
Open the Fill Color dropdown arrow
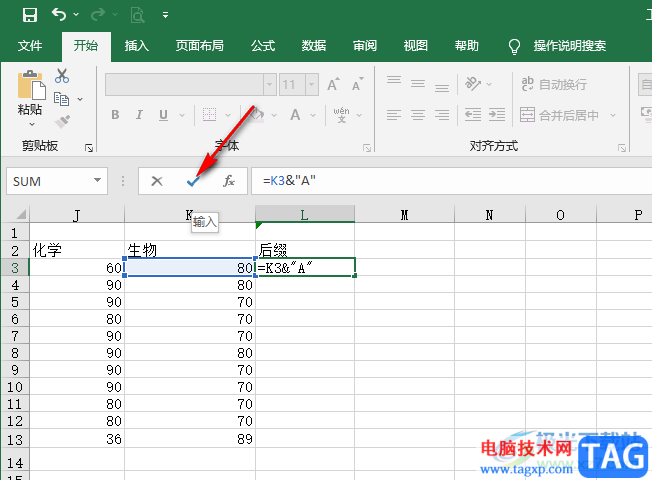[x=274, y=115]
